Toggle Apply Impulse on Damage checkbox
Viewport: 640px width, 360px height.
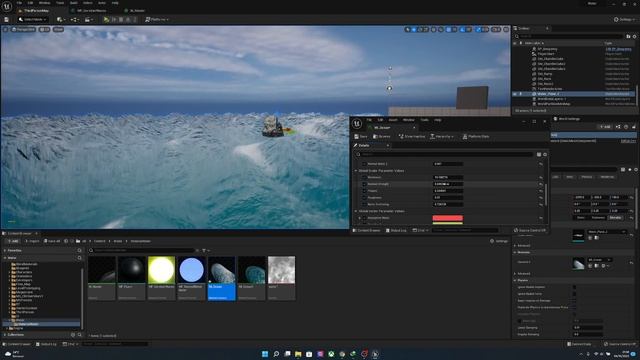(574, 300)
